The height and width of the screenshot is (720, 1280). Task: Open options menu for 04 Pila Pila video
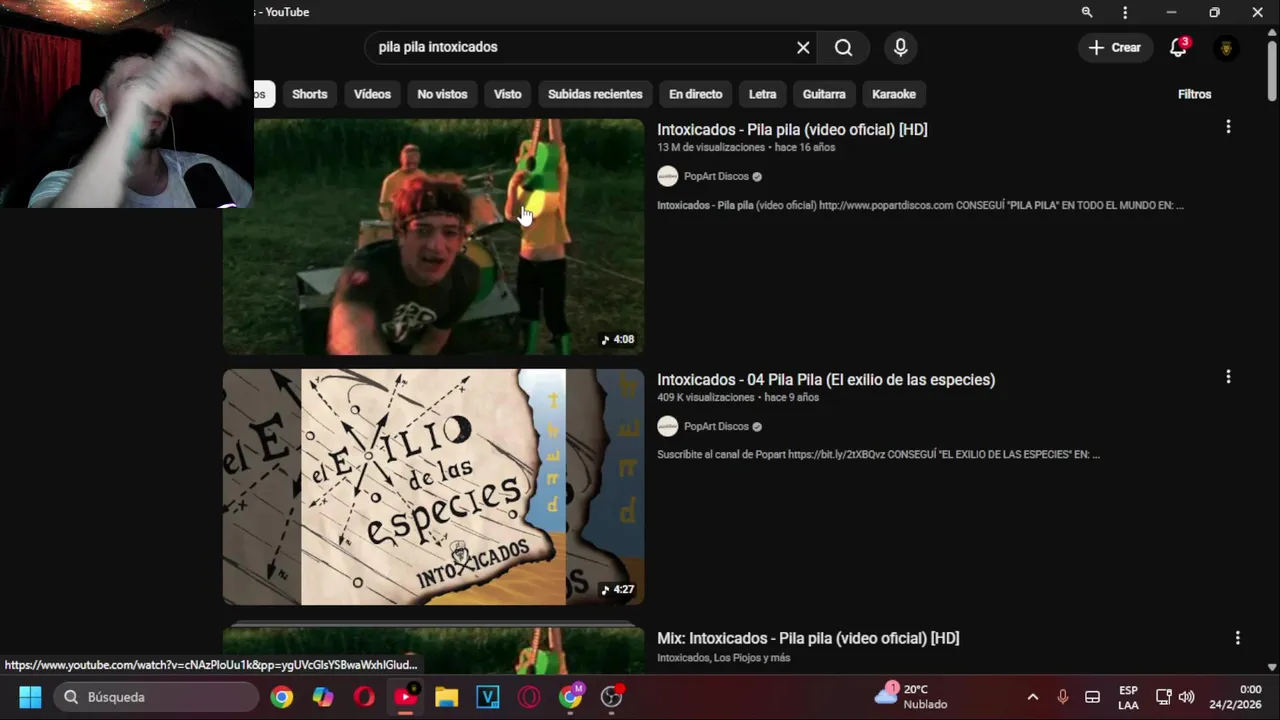pyautogui.click(x=1228, y=377)
